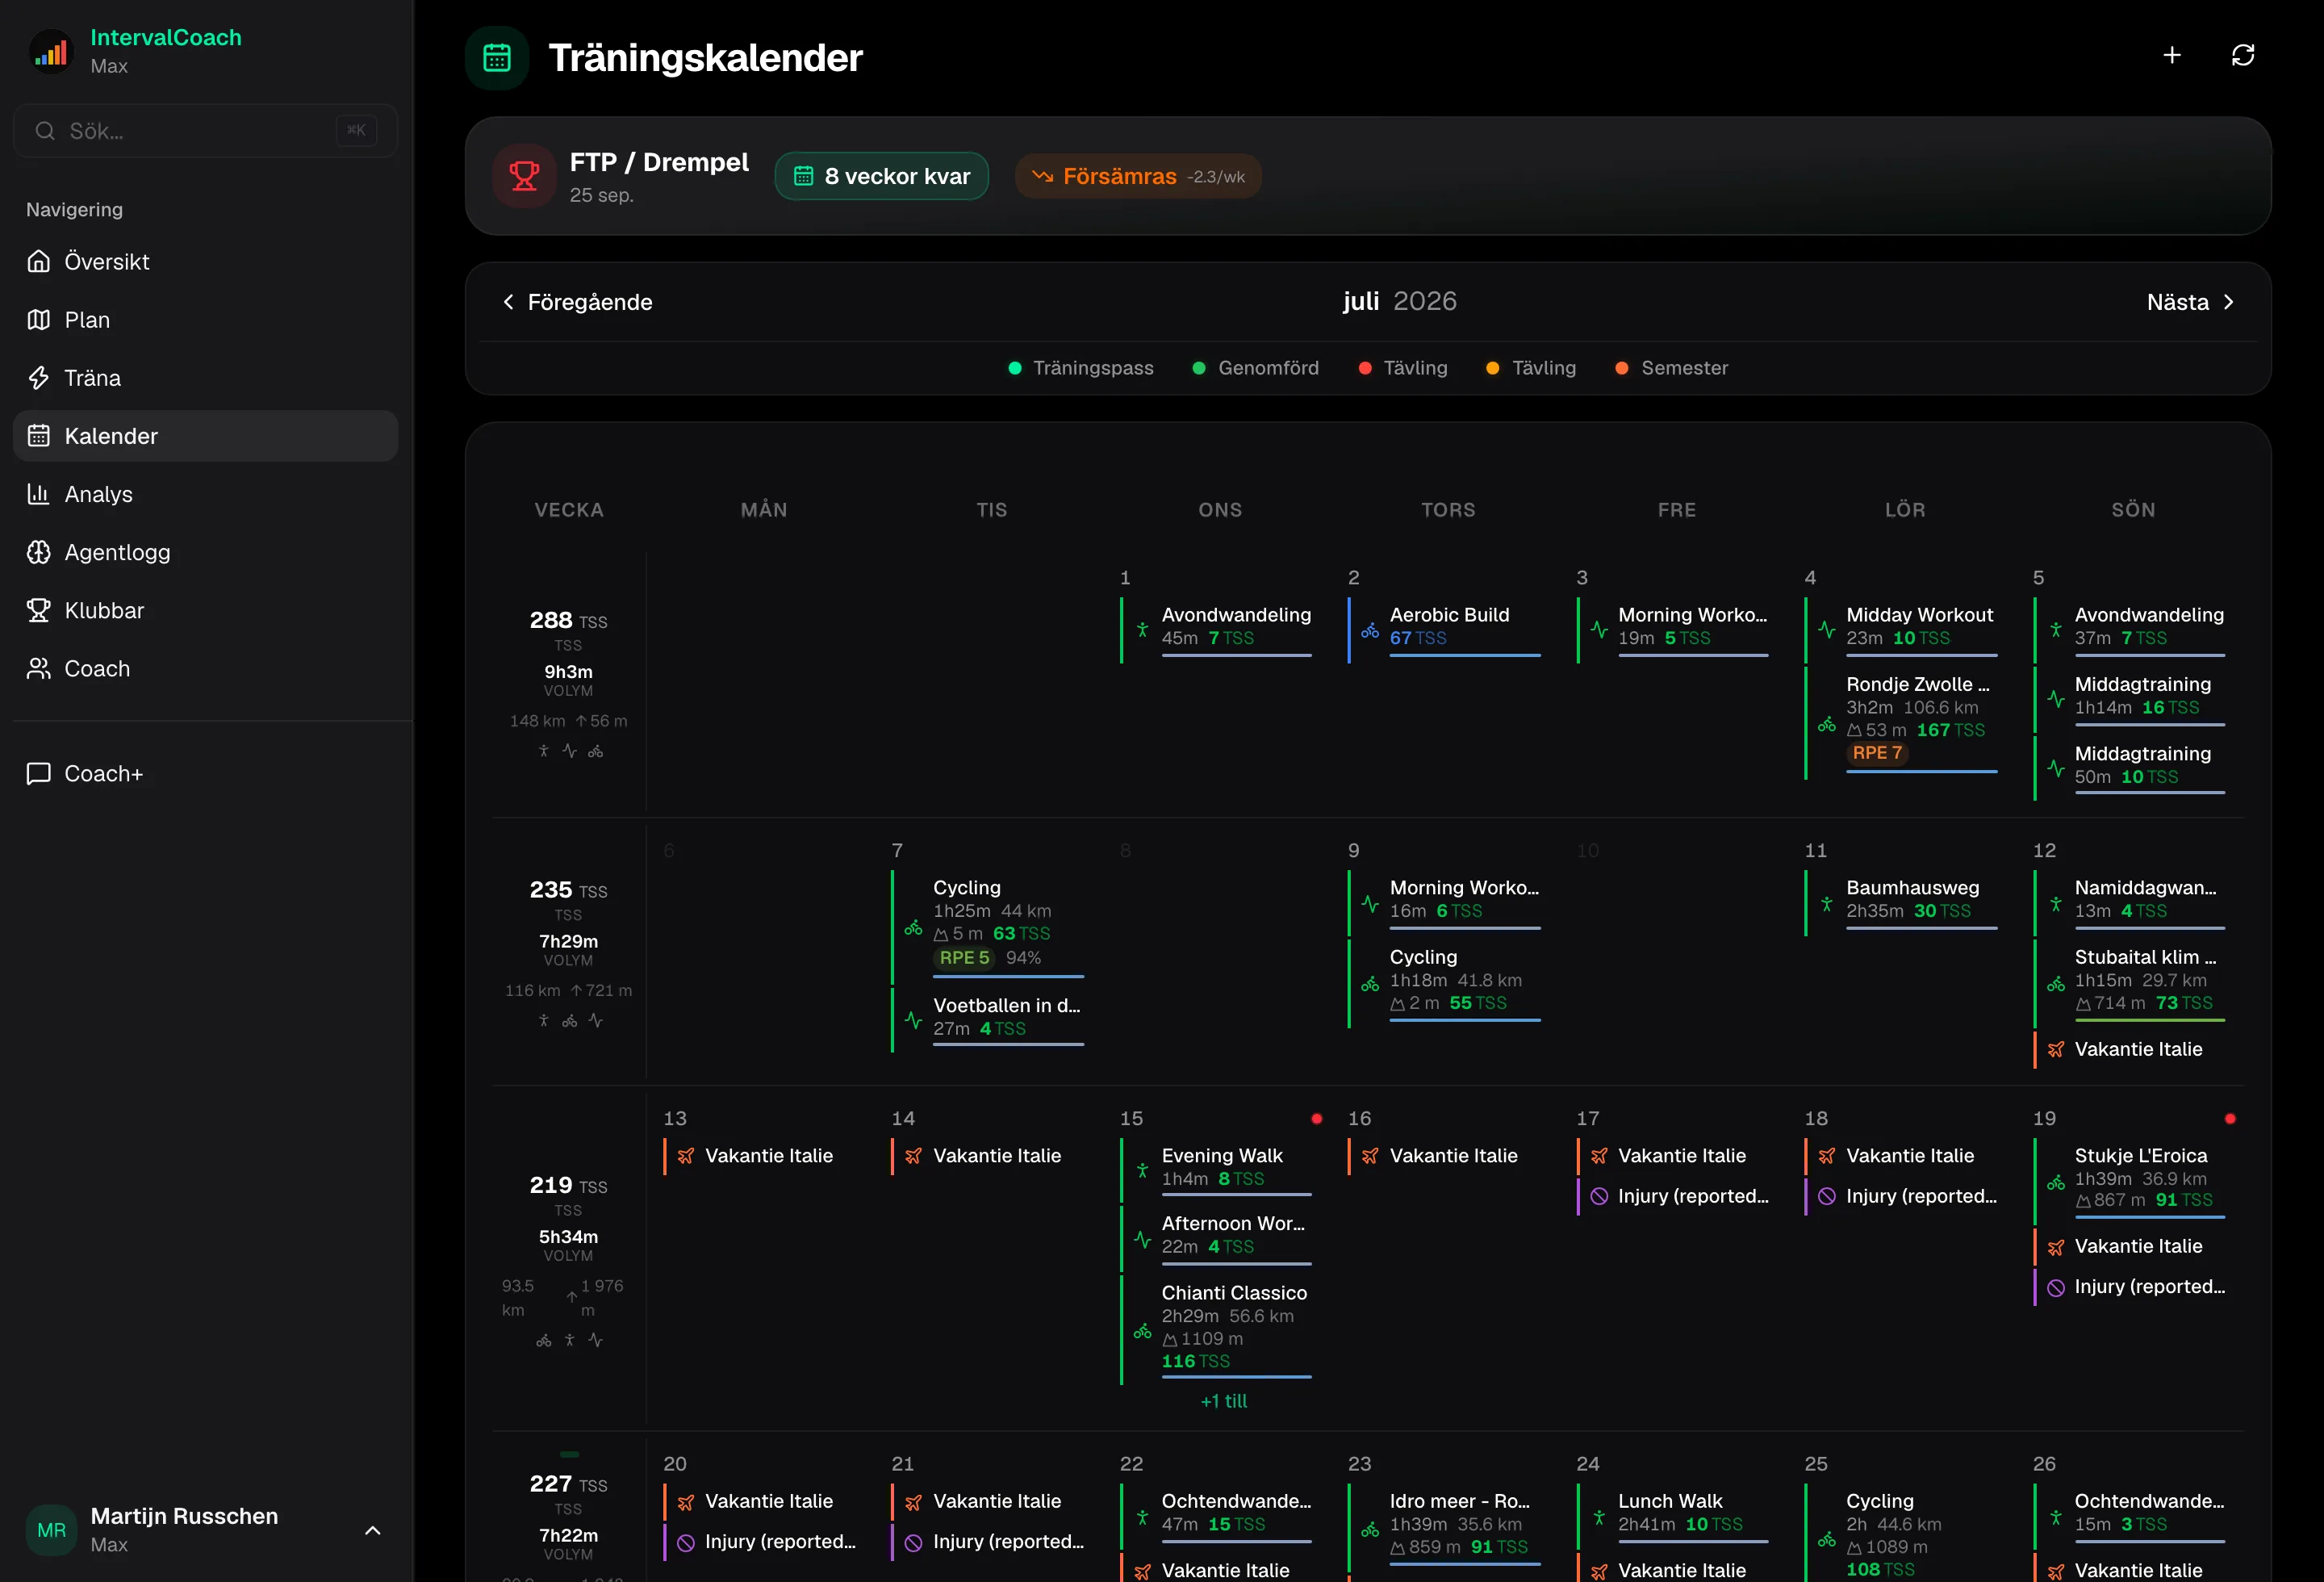This screenshot has height=1582, width=2324.
Task: Click the RPE 7 badge
Action: [1877, 753]
